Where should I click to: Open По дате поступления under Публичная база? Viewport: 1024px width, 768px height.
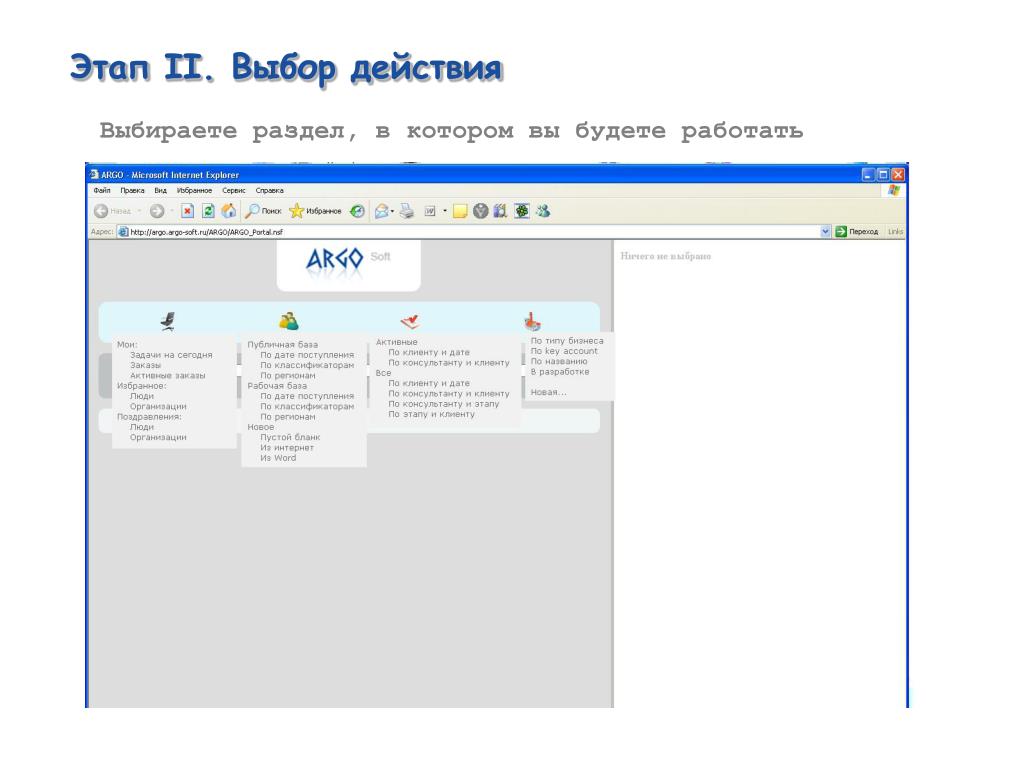(307, 355)
